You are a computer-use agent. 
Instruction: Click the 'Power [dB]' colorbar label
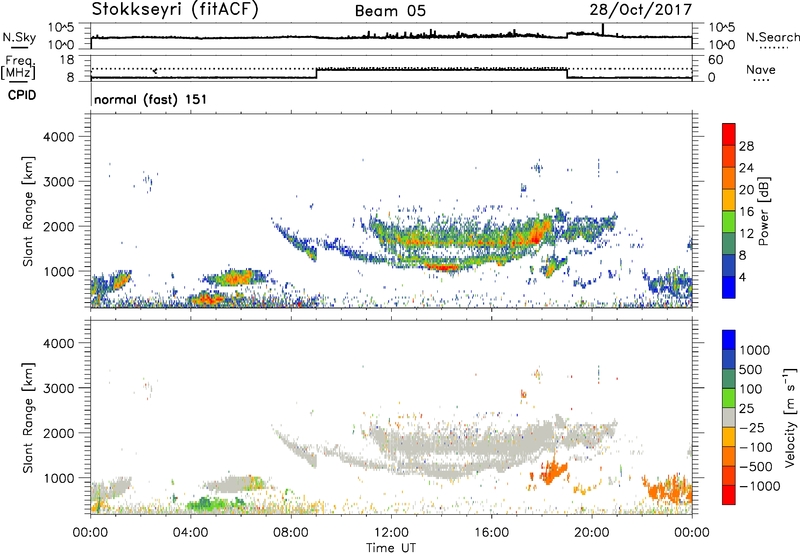(x=763, y=211)
